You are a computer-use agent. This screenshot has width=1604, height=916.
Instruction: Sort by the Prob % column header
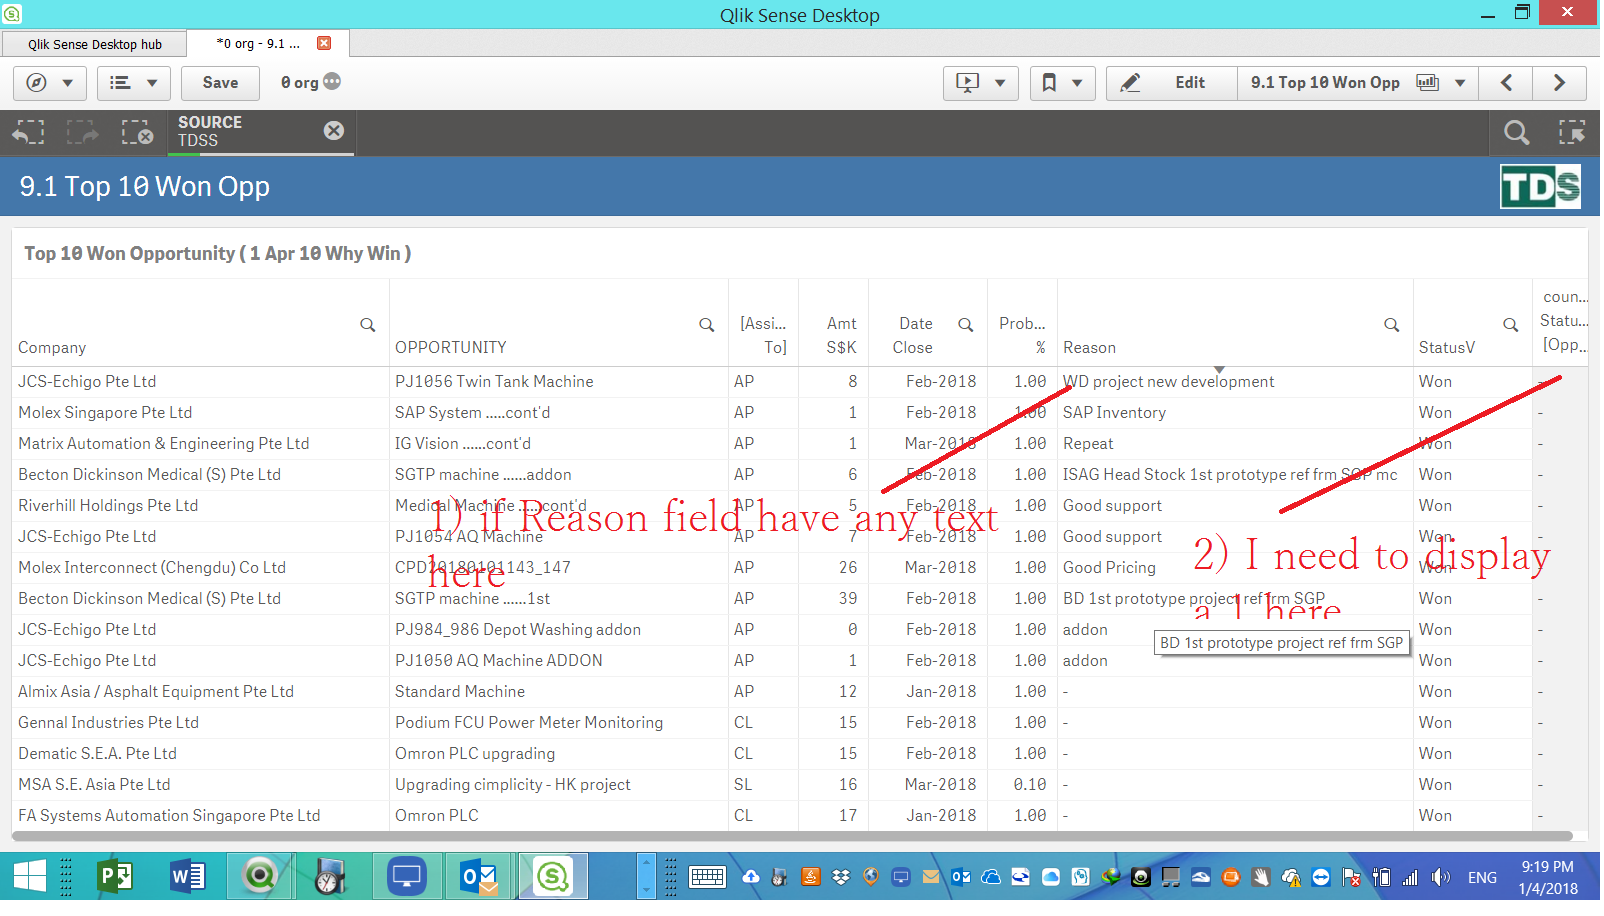pos(1022,336)
